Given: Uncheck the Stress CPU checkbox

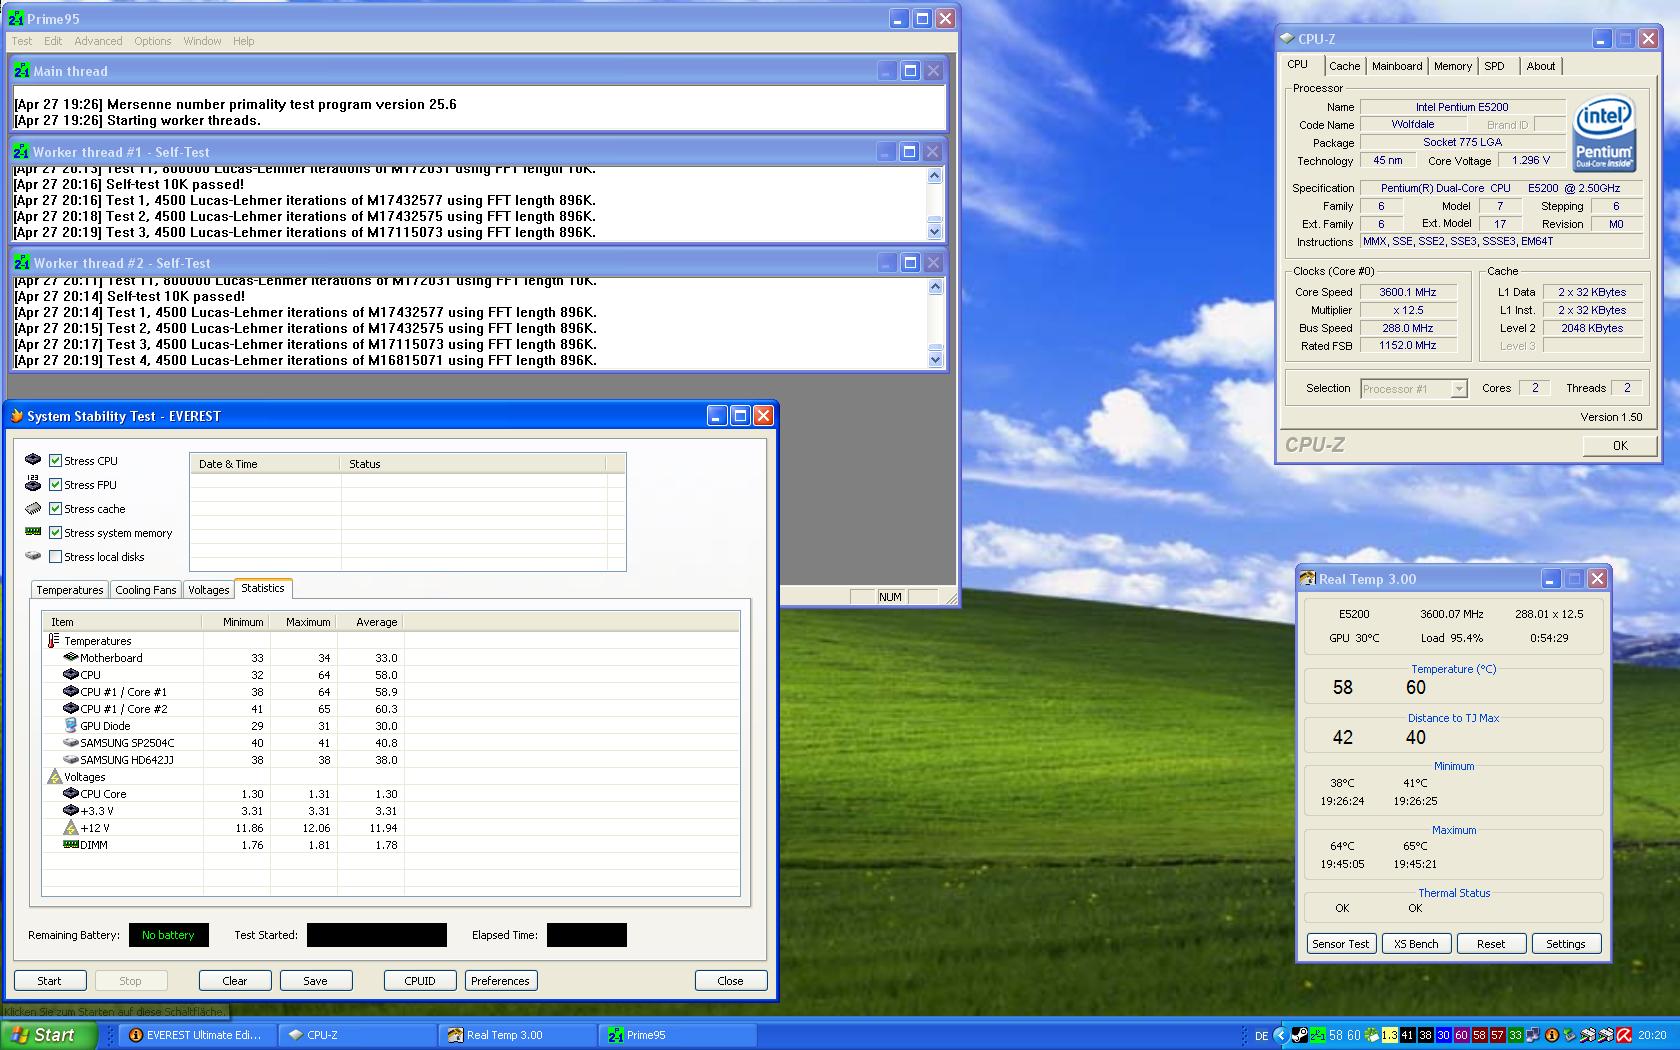Looking at the screenshot, I should point(56,461).
